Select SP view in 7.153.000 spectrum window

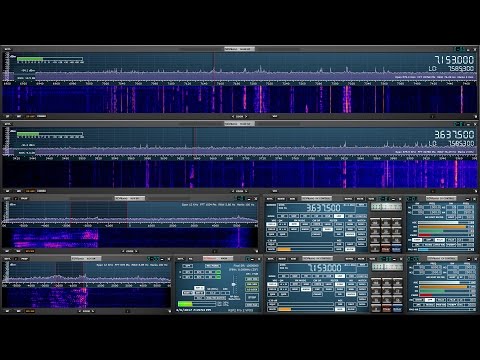(7, 116)
